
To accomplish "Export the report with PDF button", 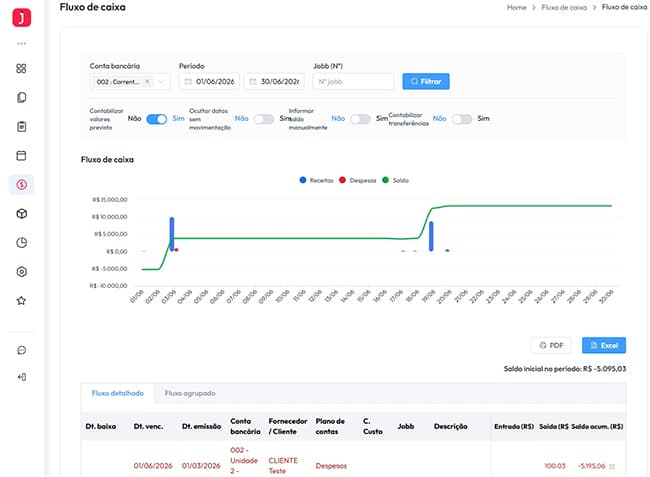I will click(x=551, y=345).
